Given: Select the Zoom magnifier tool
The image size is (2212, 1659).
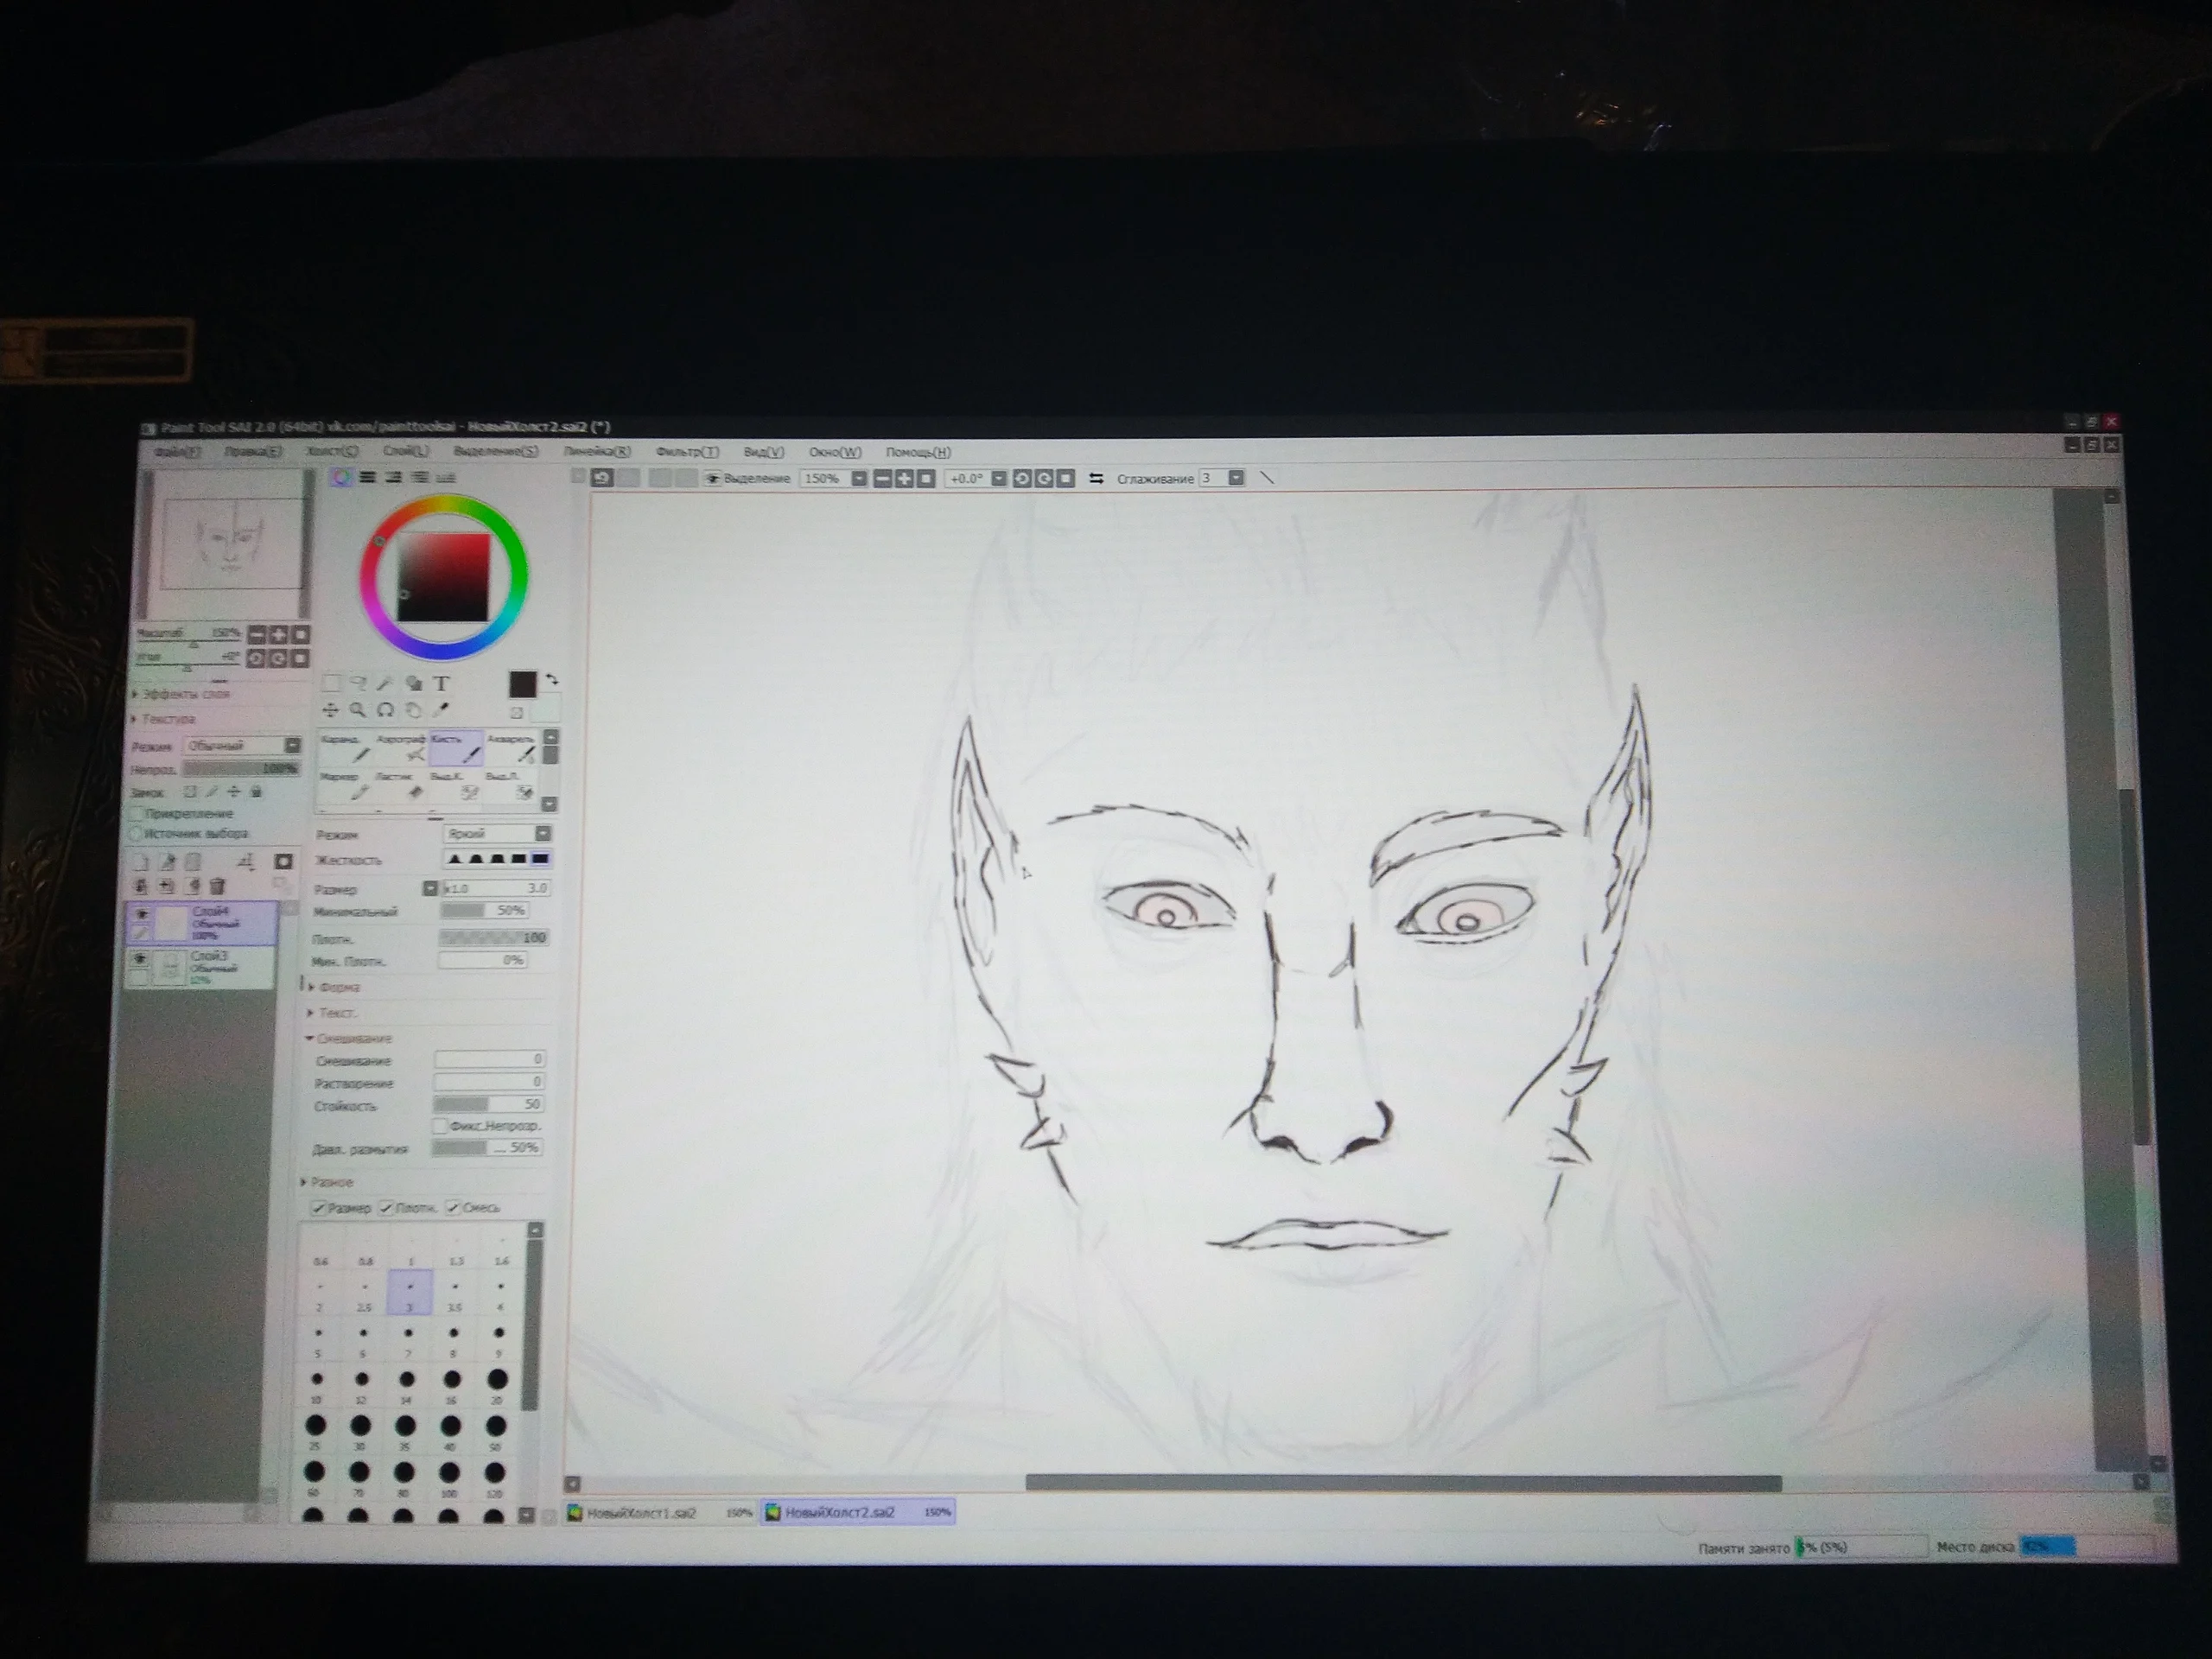Looking at the screenshot, I should point(357,710).
